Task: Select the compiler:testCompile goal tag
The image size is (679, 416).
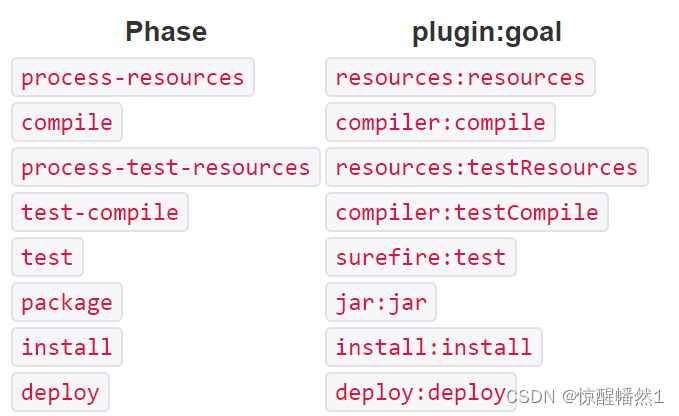Action: (x=467, y=212)
